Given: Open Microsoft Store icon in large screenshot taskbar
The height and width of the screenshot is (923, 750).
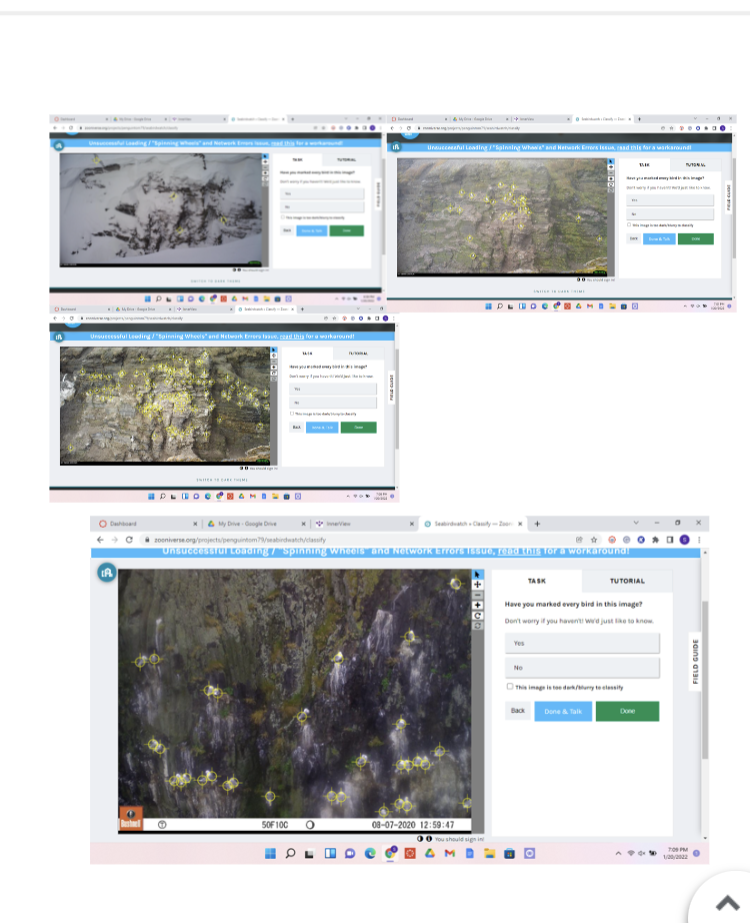Looking at the screenshot, I should 509,854.
